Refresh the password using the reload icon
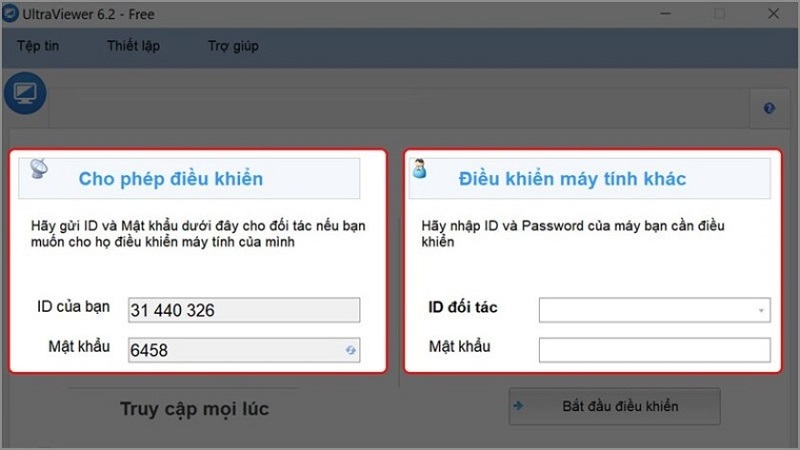Screen dimensions: 800x450 click(351, 350)
